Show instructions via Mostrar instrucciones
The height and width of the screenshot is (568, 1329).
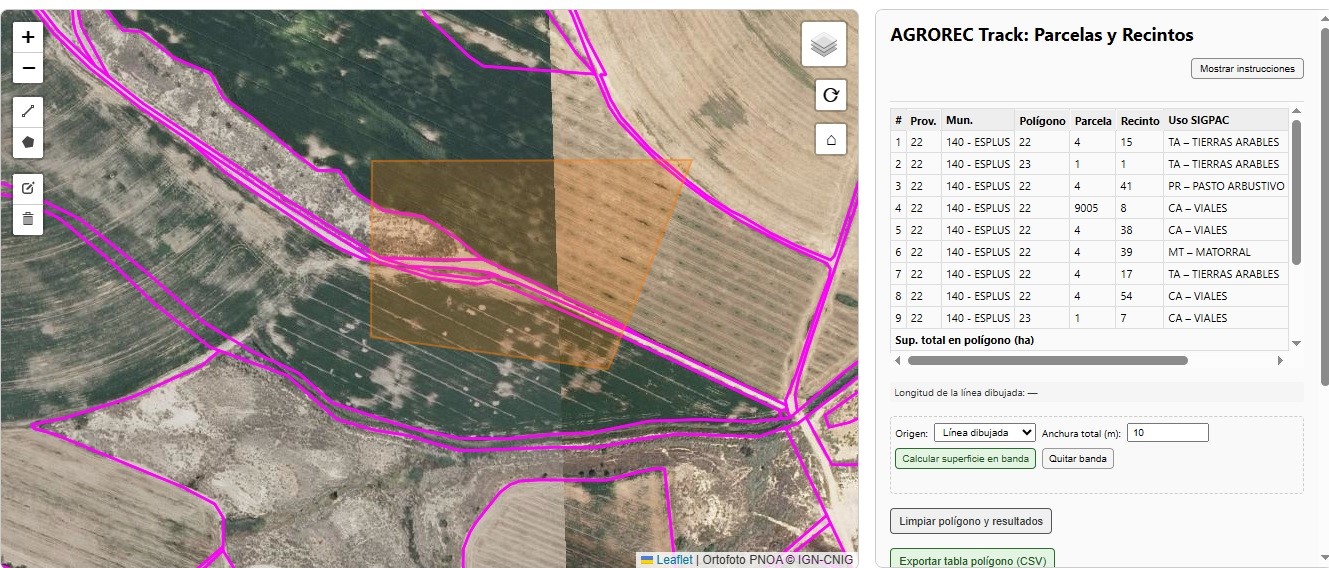tap(1246, 69)
